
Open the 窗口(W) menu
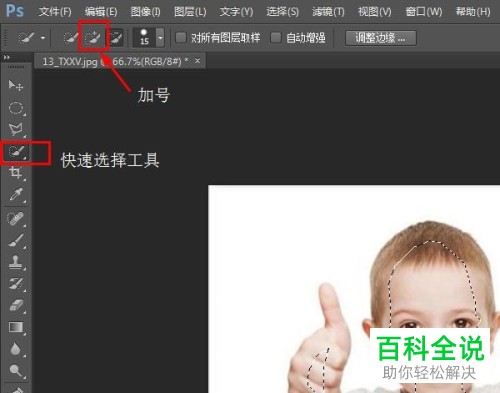point(424,12)
